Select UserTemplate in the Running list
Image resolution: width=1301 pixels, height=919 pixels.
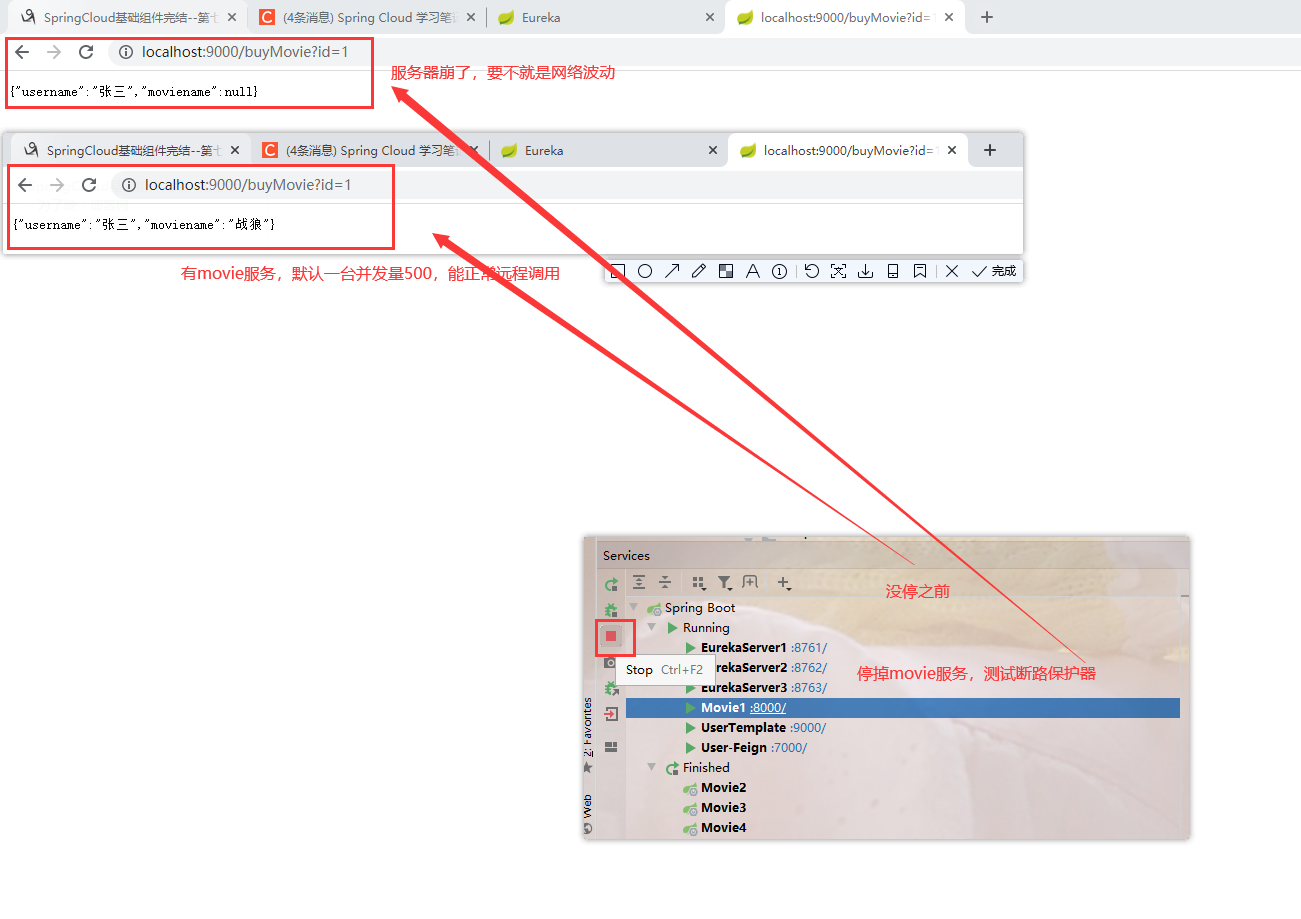(743, 727)
